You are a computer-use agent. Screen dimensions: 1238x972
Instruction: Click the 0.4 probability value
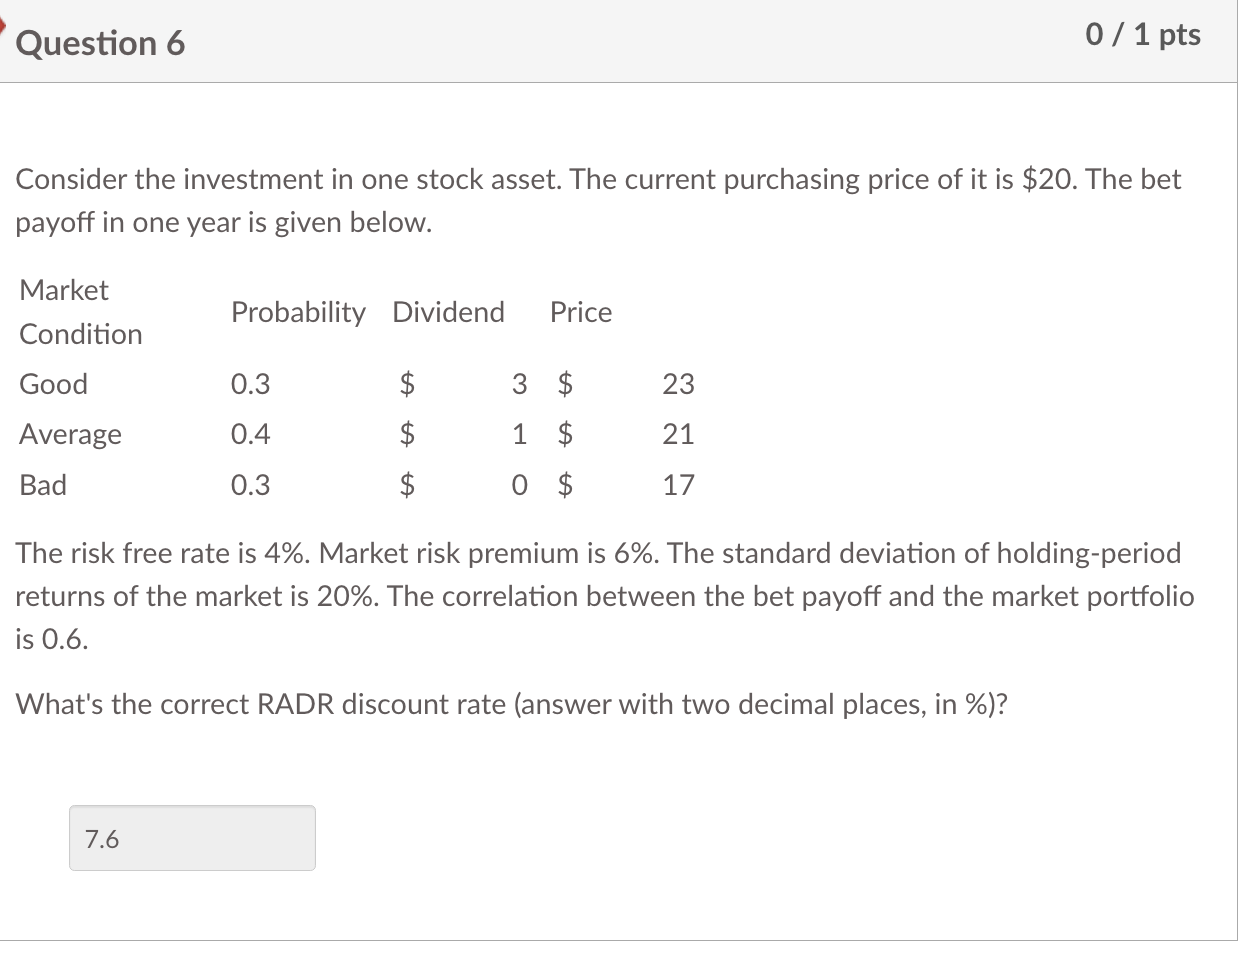pos(250,434)
